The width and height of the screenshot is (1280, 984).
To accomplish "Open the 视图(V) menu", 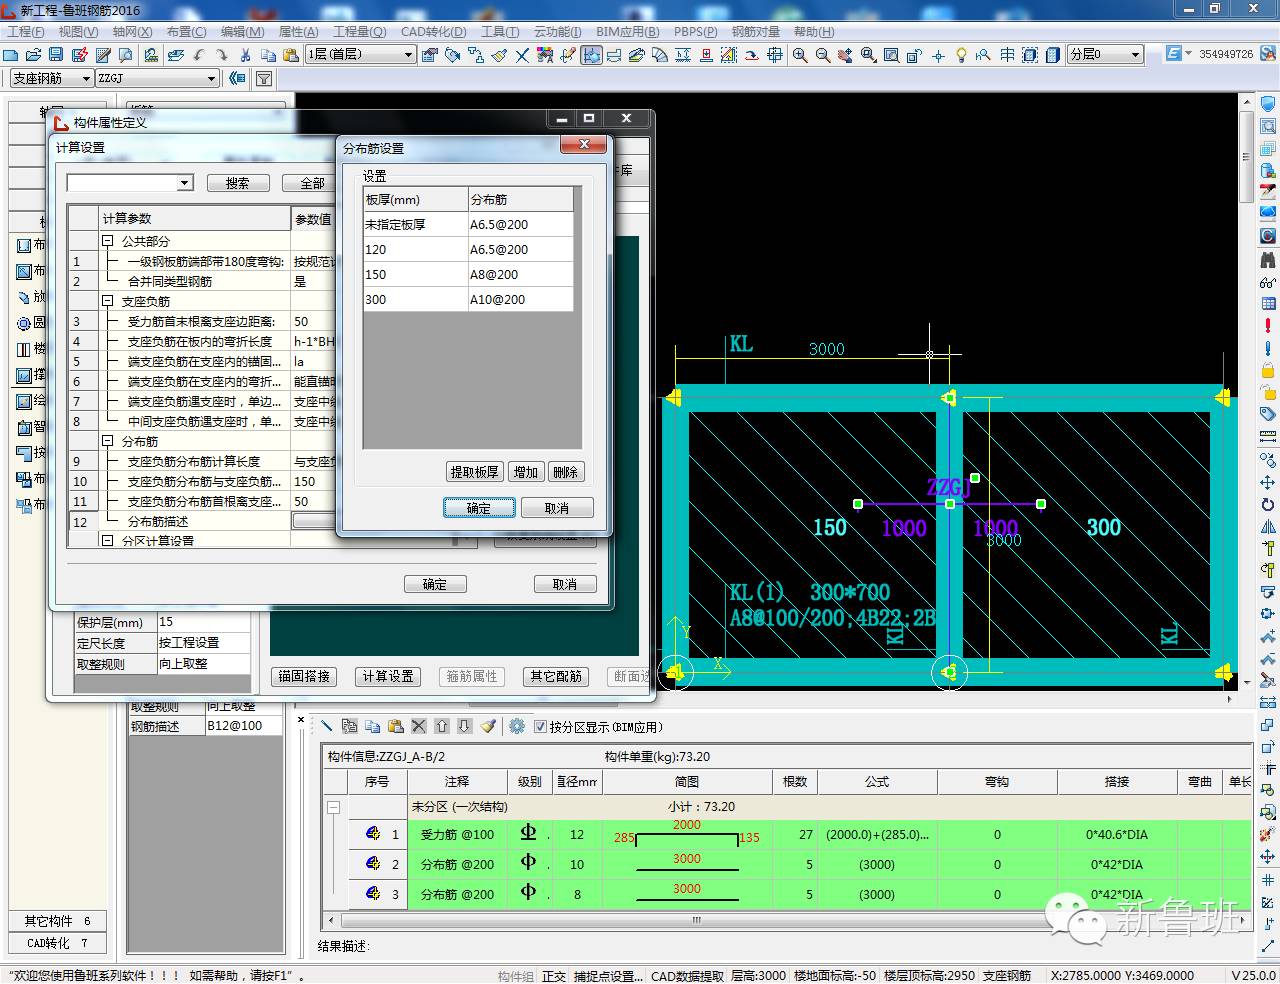I will (79, 32).
